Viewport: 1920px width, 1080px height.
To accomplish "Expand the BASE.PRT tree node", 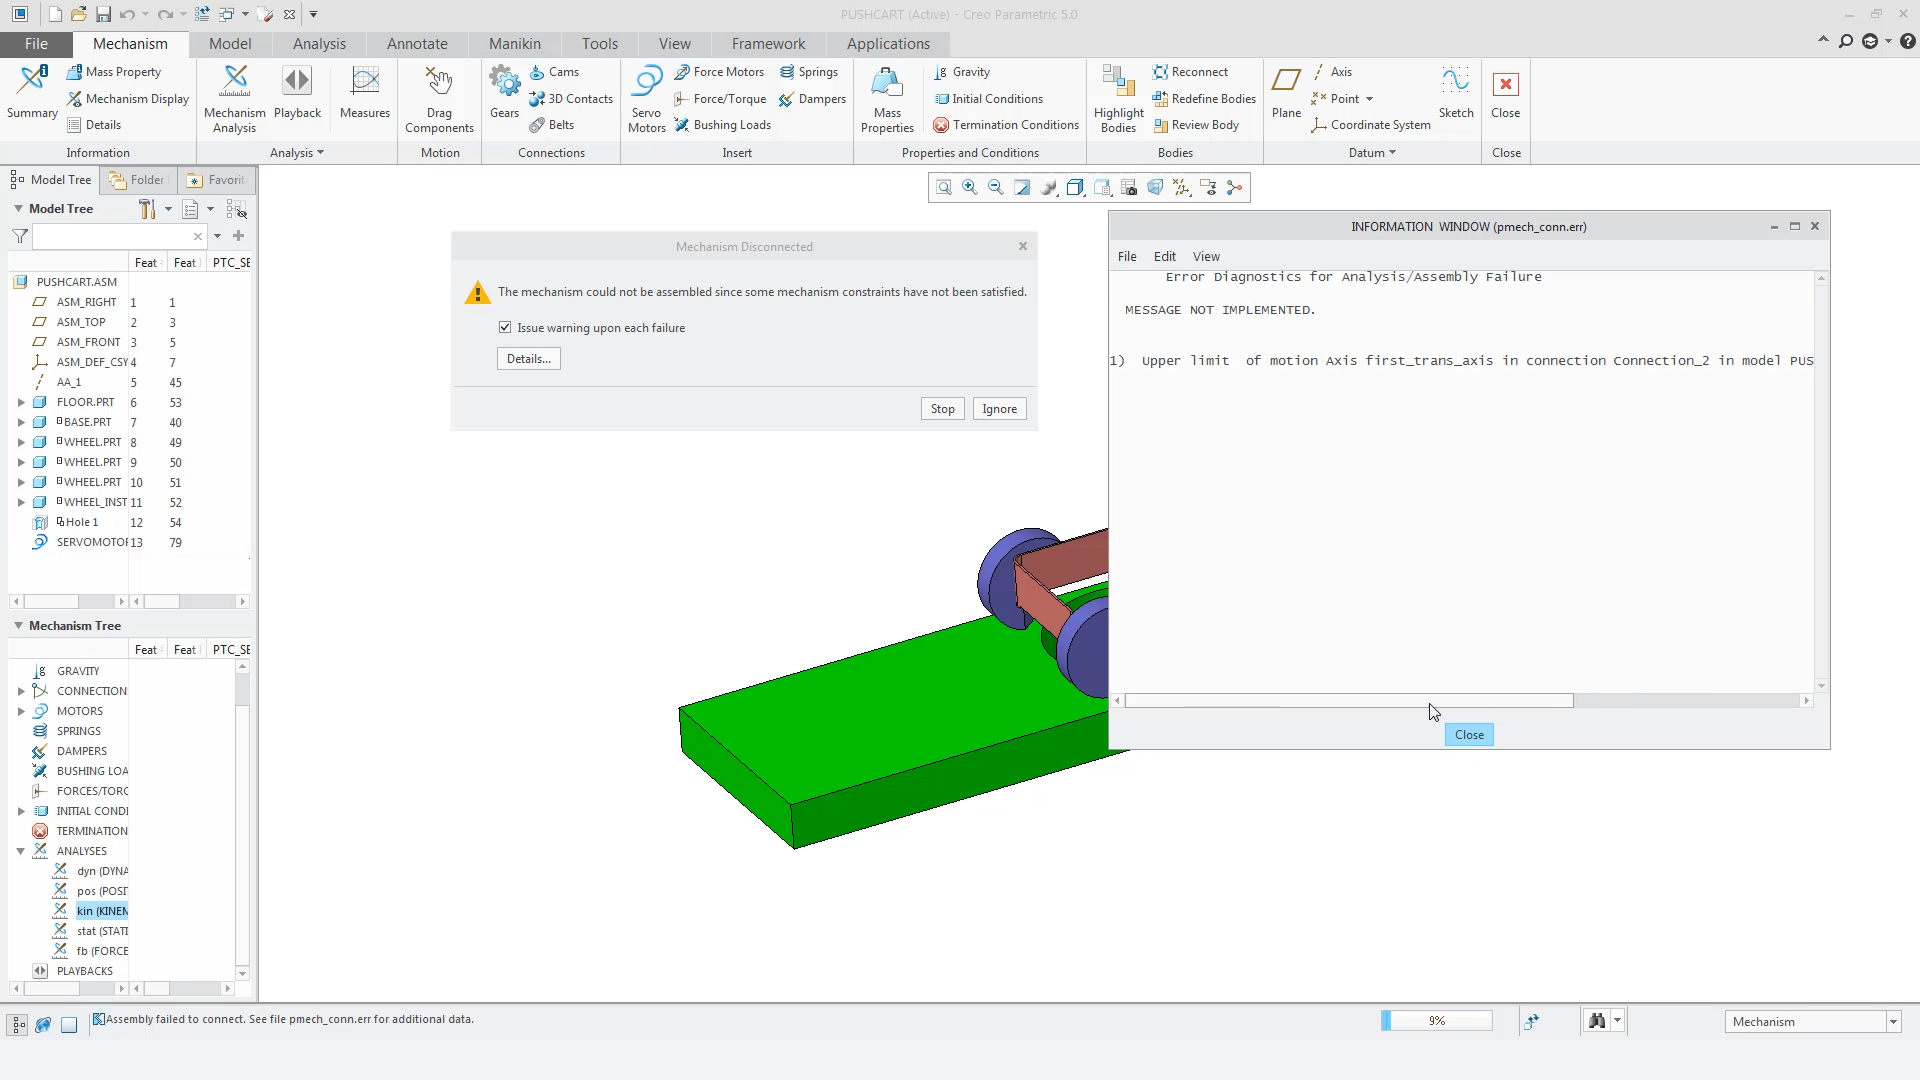I will point(21,423).
